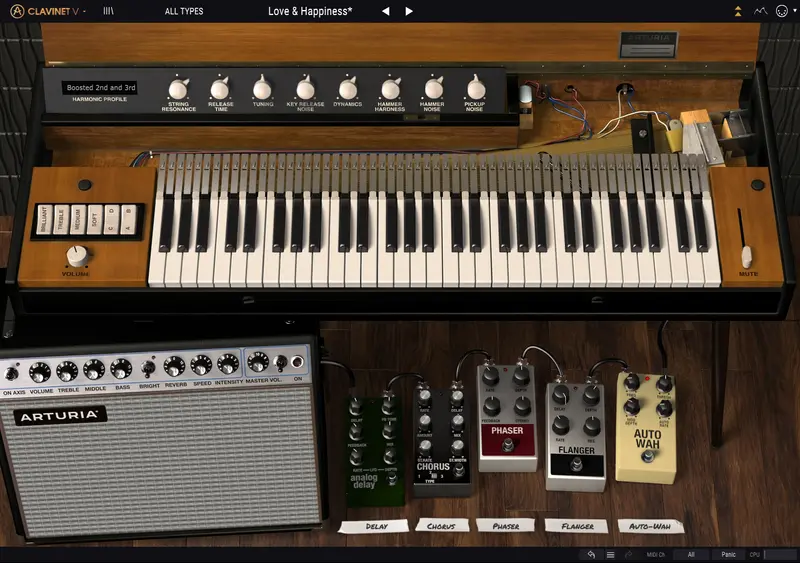Open the ALL TYPES preset filter
Screen dimensions: 800x563
(185, 11)
